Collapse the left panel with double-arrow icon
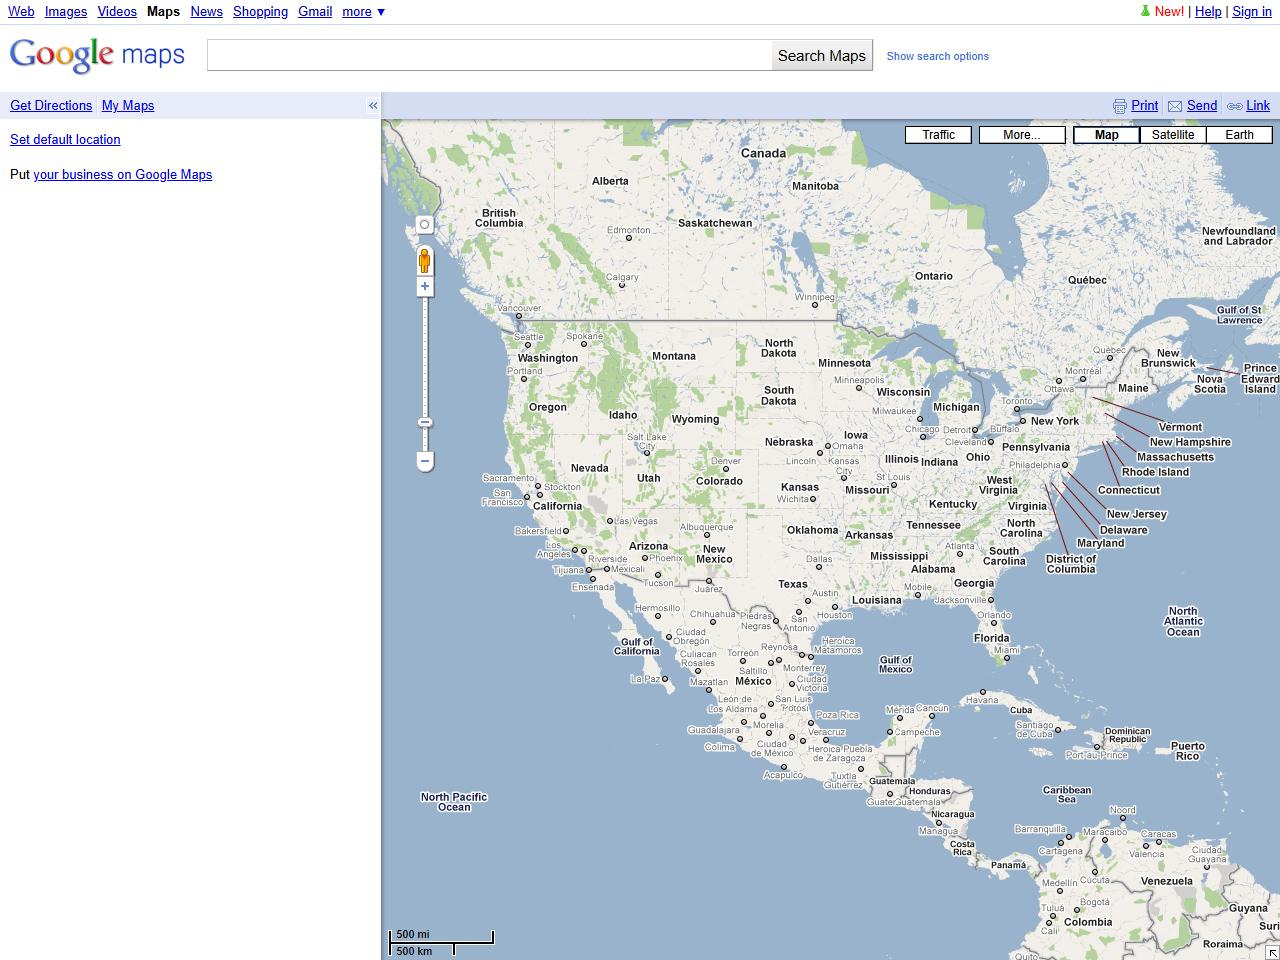 point(373,105)
